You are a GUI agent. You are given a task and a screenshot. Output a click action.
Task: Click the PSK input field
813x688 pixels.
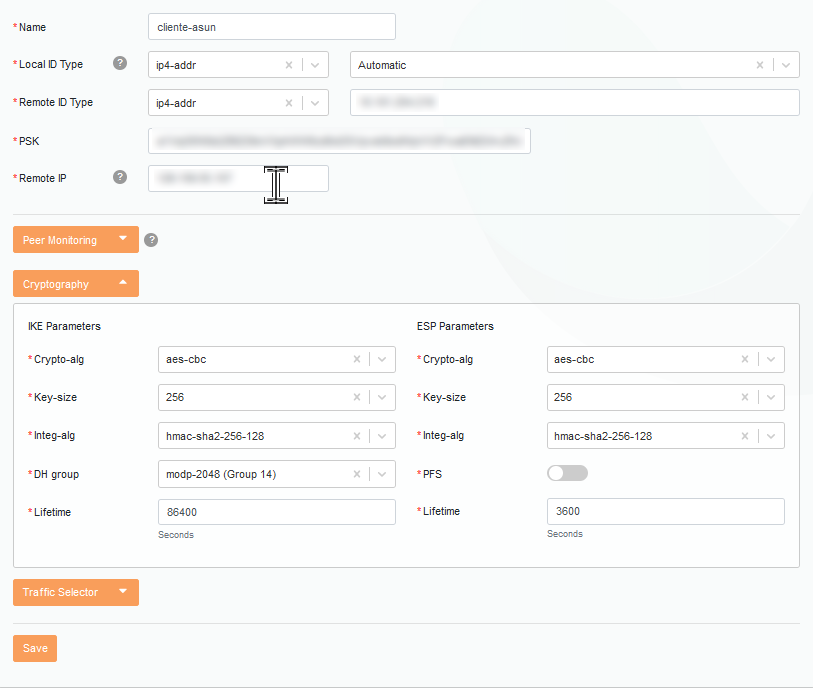pyautogui.click(x=339, y=141)
